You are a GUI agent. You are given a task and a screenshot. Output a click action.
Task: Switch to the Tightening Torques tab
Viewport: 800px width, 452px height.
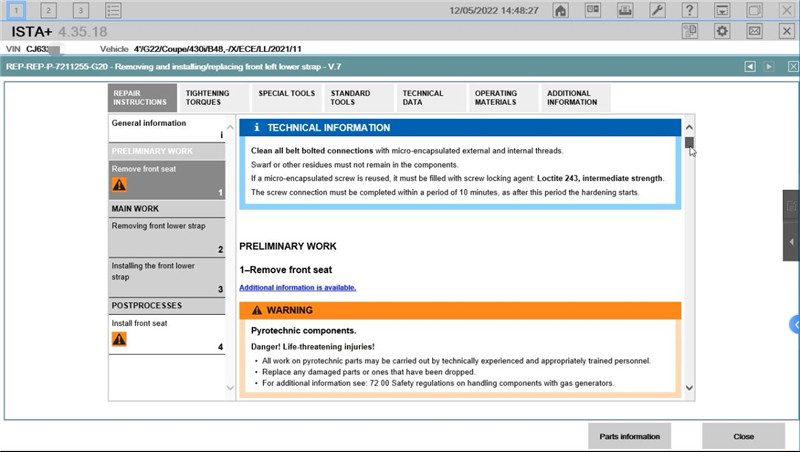pyautogui.click(x=214, y=97)
